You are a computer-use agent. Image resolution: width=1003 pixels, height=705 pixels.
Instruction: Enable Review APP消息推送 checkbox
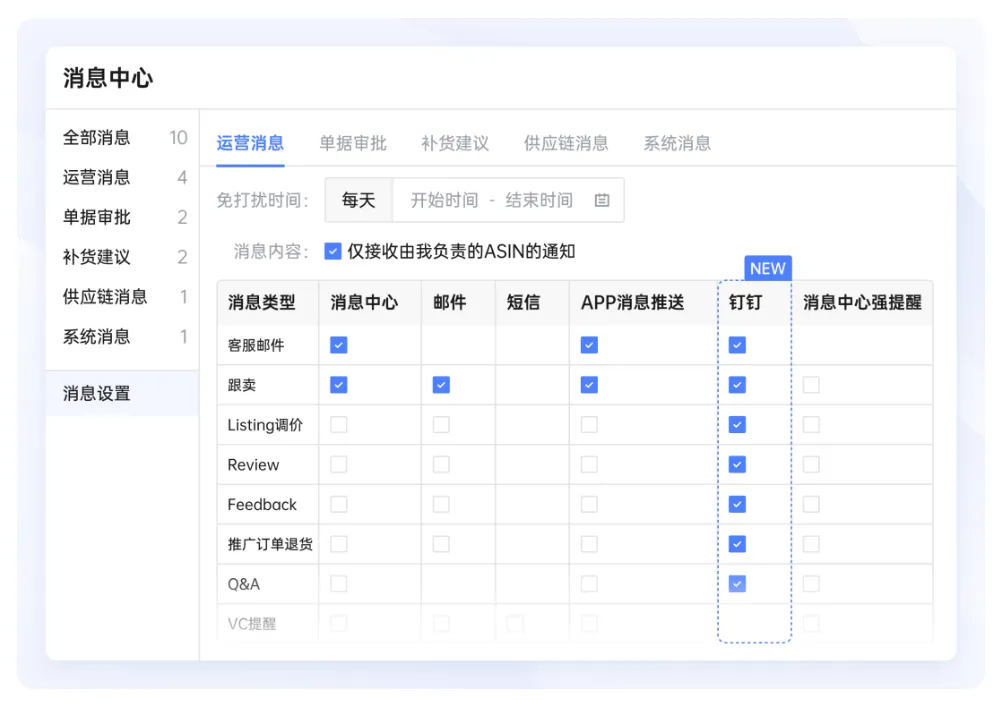click(589, 464)
